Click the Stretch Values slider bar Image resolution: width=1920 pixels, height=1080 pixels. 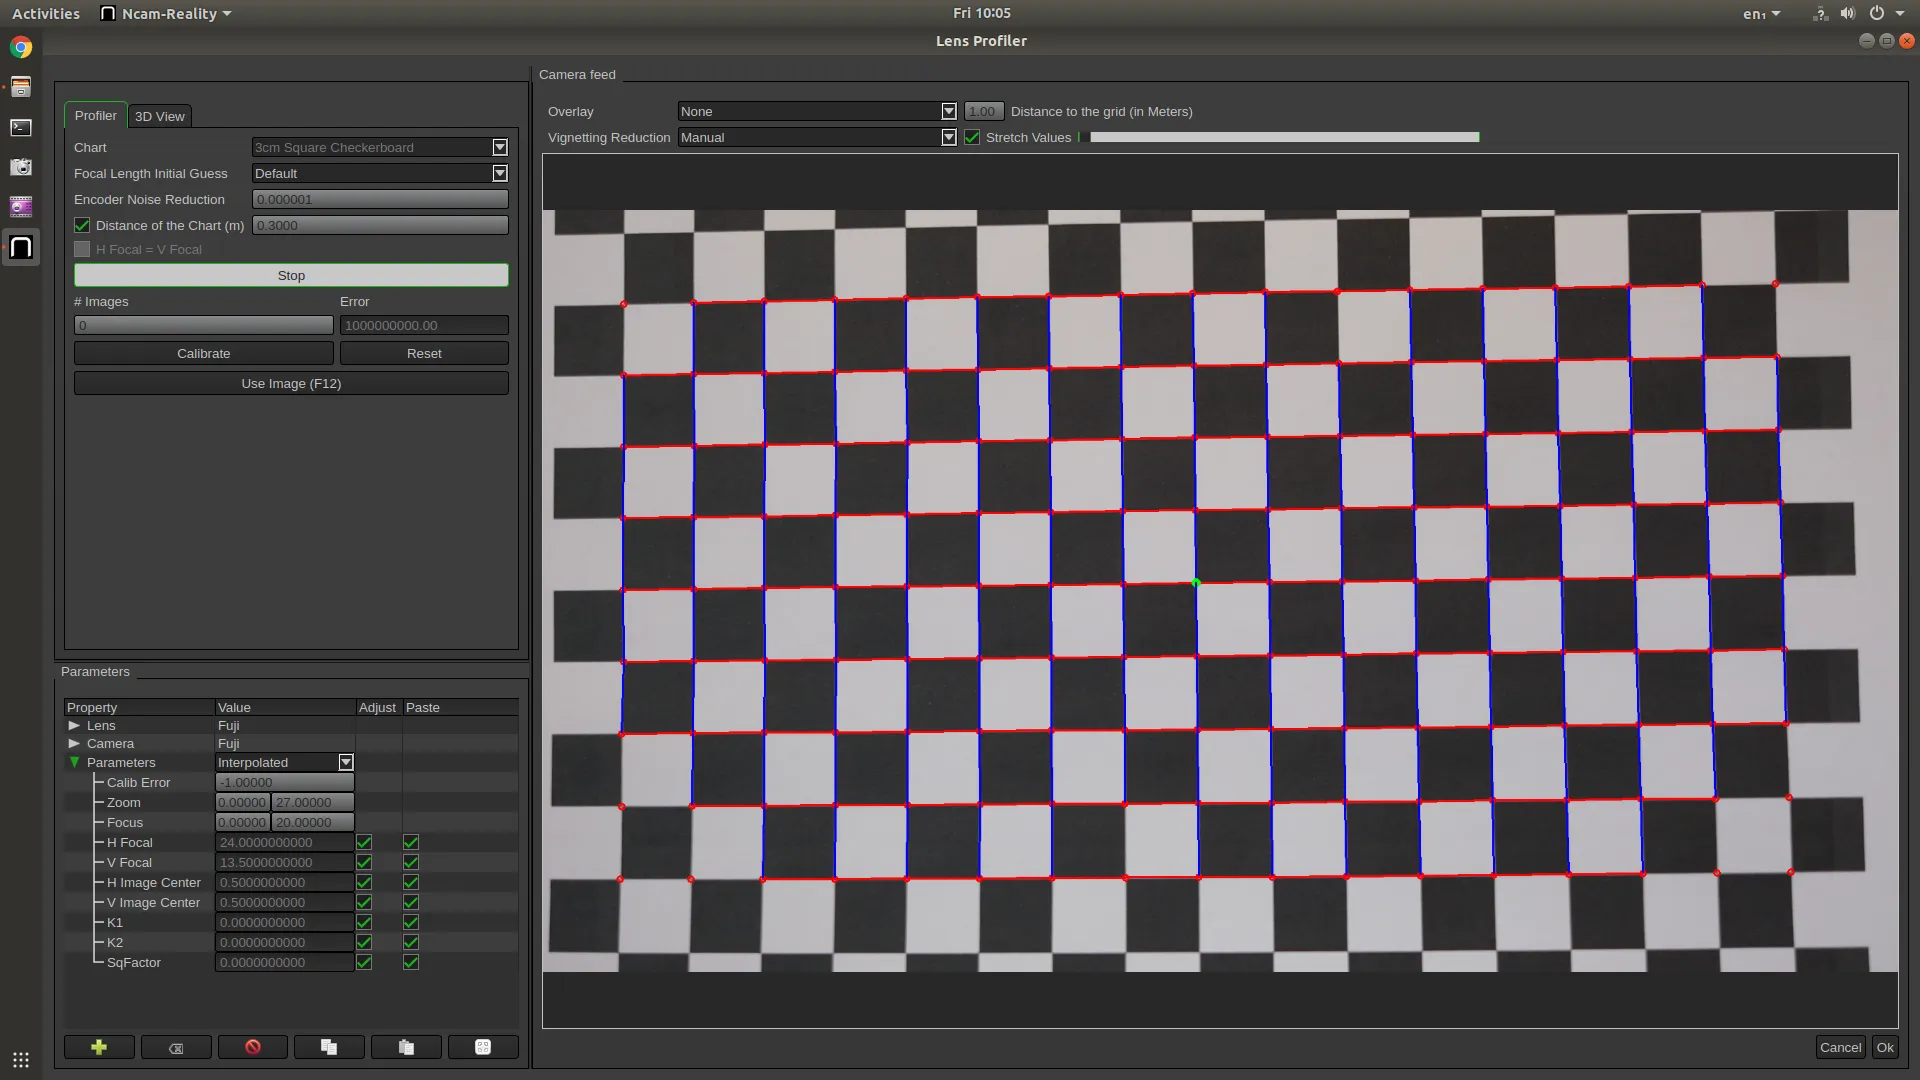pyautogui.click(x=1279, y=137)
